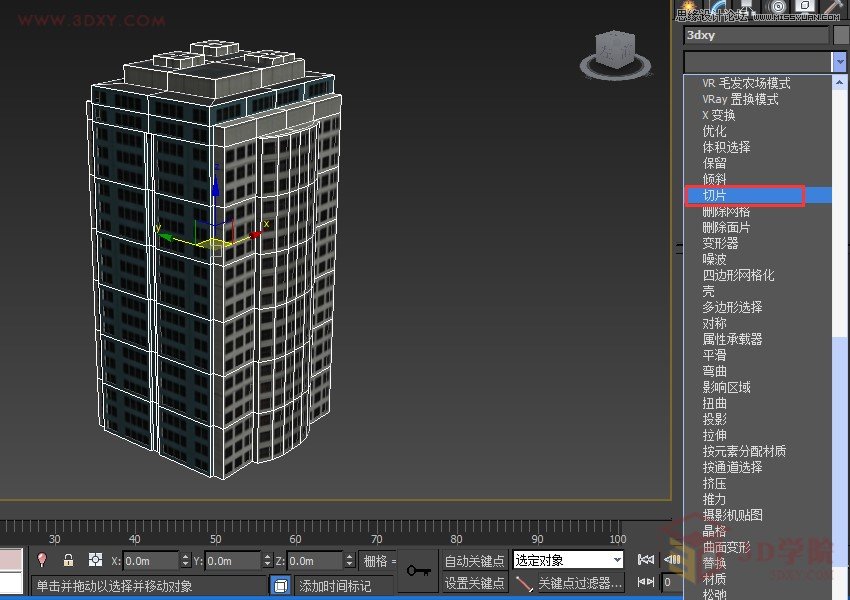
Task: Open the modifier list dropdown arrow
Action: 839,61
